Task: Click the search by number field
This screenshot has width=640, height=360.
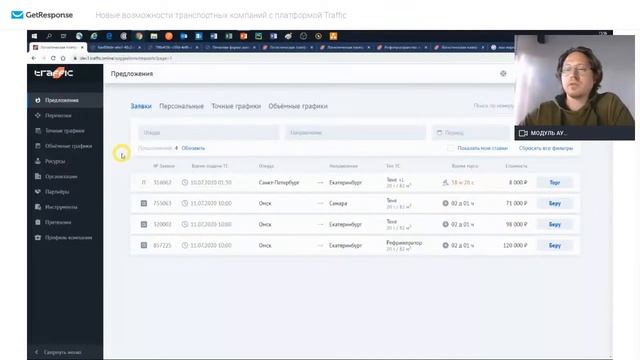Action: (493, 106)
